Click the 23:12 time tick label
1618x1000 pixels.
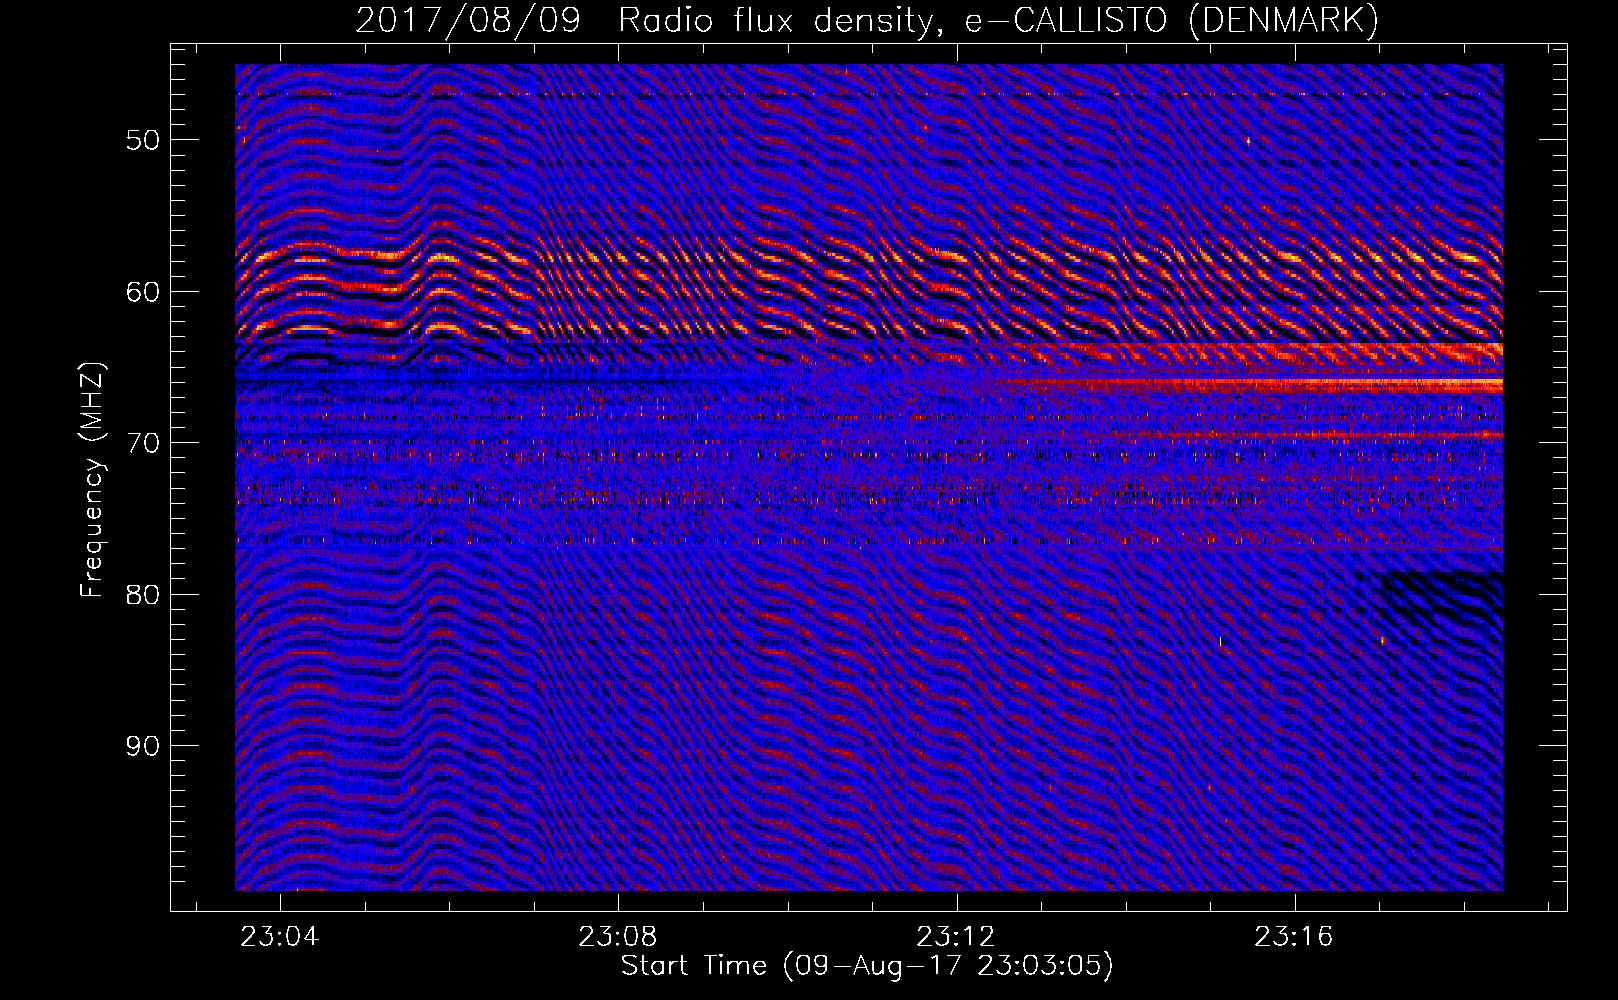click(956, 937)
